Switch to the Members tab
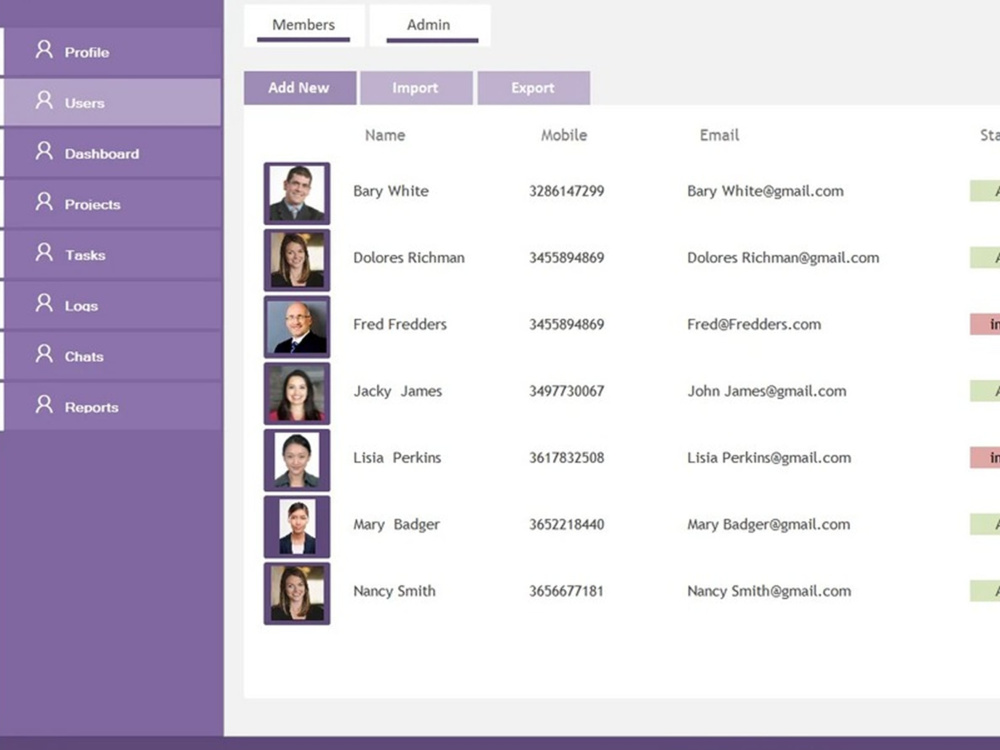This screenshot has height=750, width=1000. point(304,26)
